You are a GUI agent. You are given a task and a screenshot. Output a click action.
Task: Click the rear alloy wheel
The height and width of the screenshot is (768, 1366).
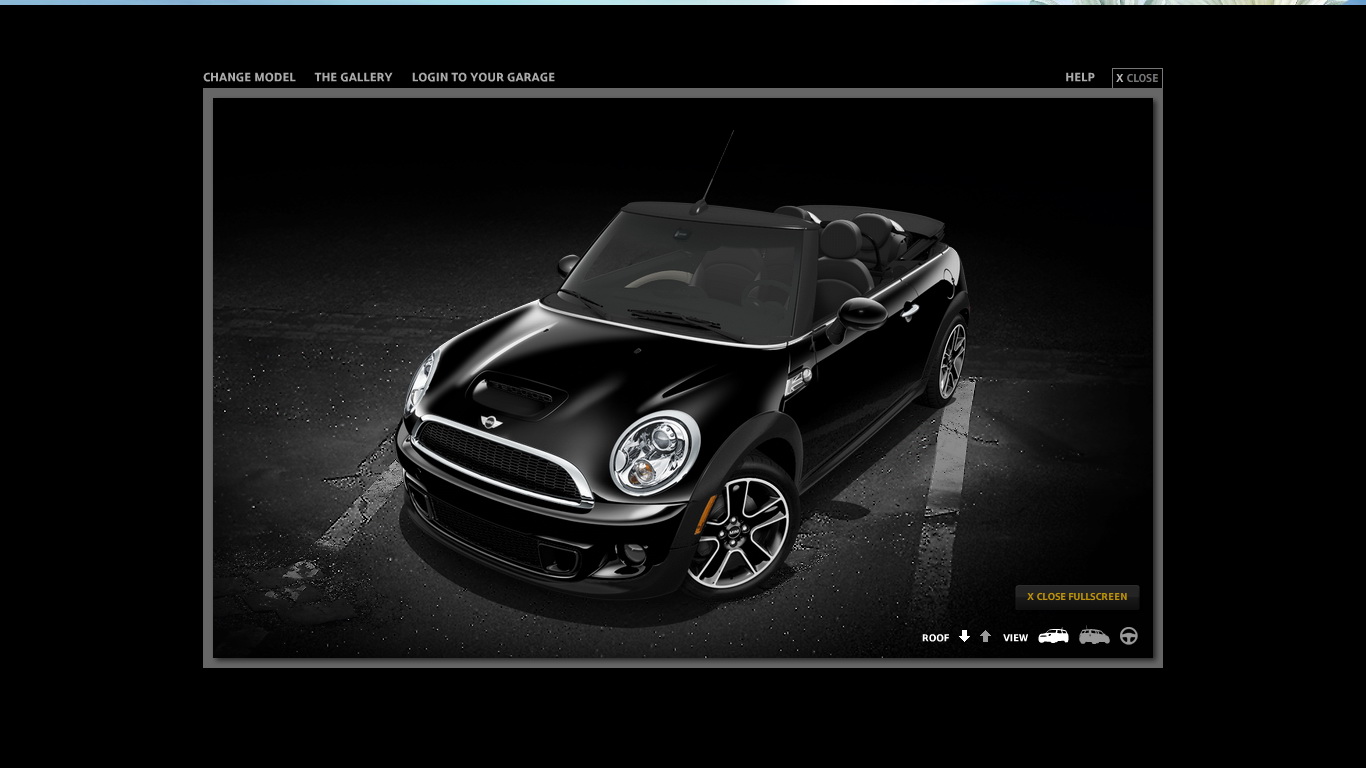tap(951, 361)
